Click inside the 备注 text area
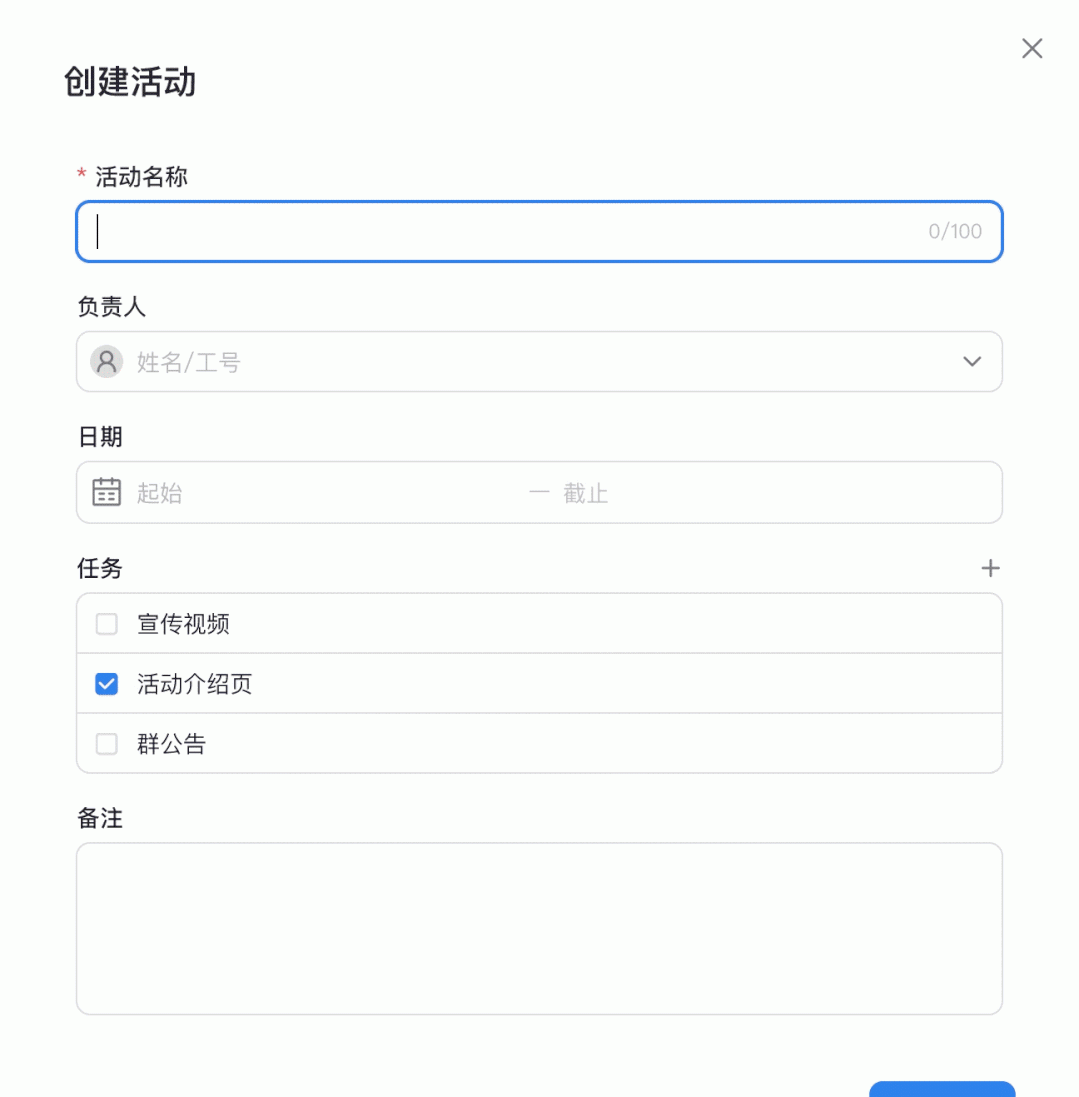Image resolution: width=1079 pixels, height=1097 pixels. click(539, 929)
